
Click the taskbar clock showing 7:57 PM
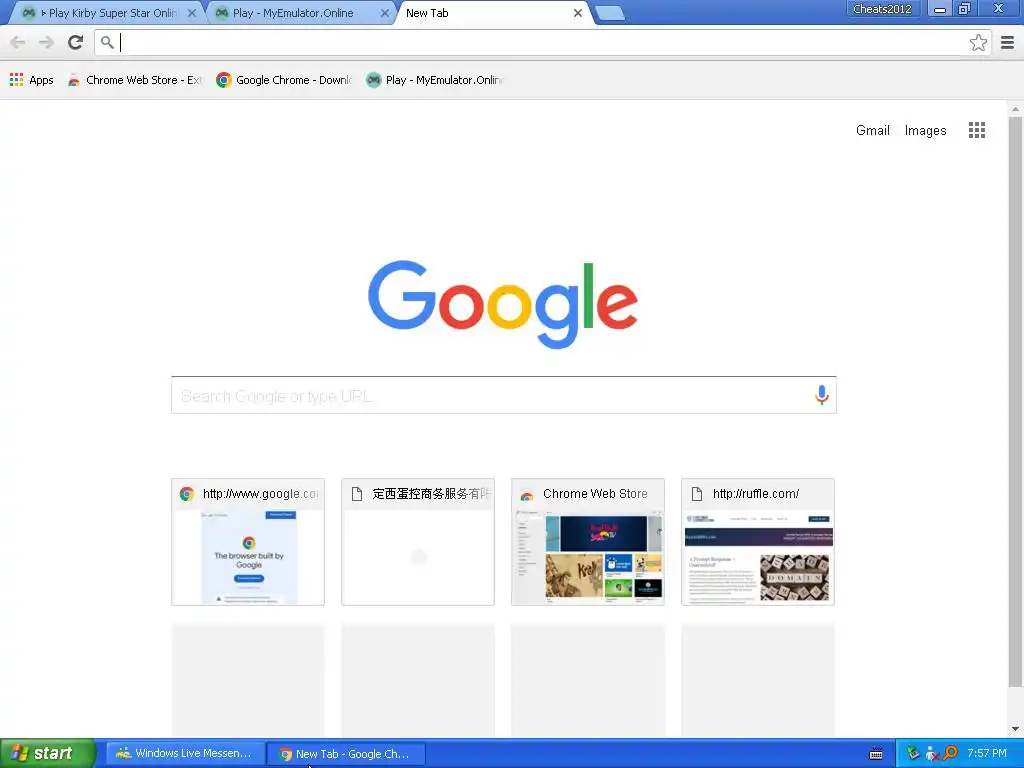pyautogui.click(x=987, y=753)
